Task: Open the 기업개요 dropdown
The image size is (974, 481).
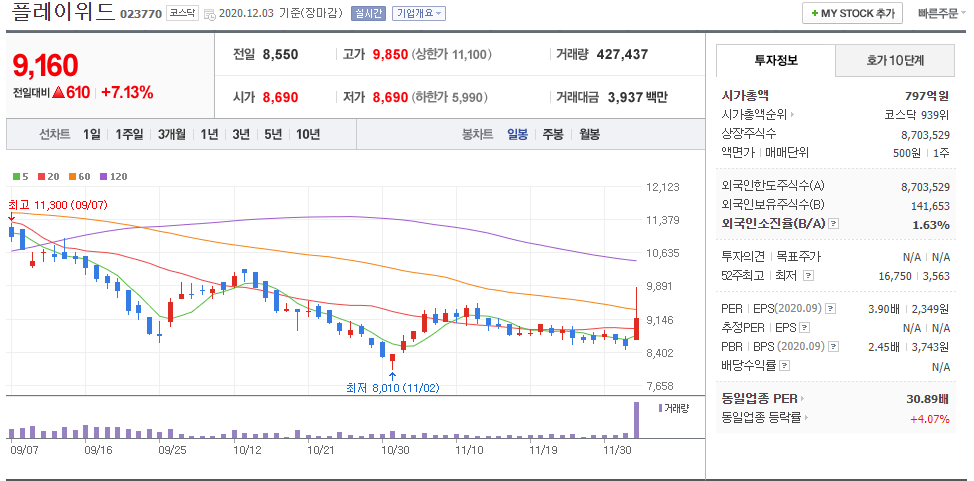Action: pyautogui.click(x=419, y=13)
